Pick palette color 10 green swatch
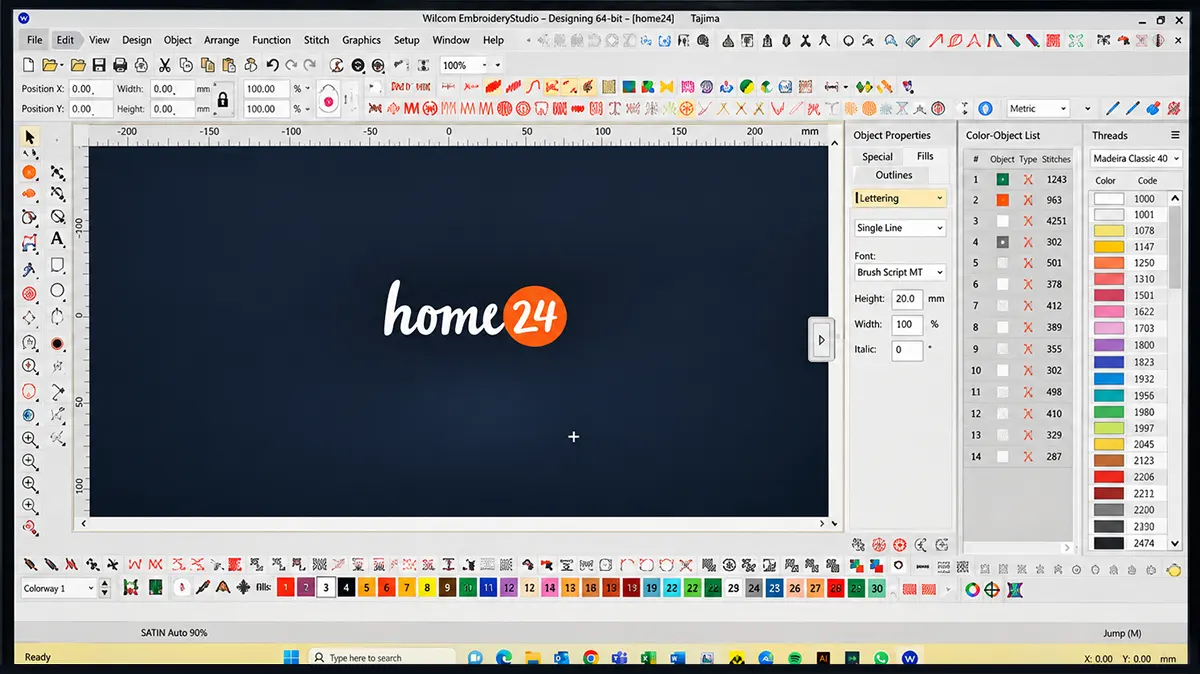 [468, 588]
